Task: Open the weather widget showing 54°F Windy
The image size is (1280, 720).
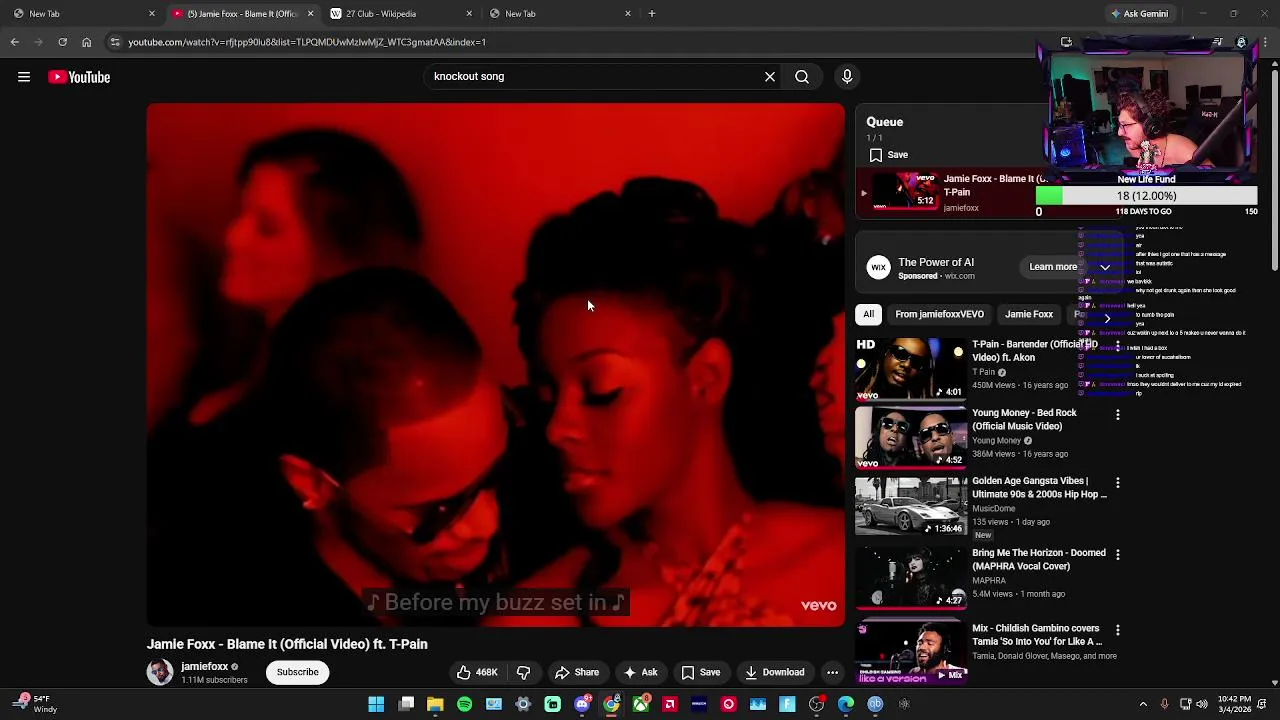Action: 35,704
